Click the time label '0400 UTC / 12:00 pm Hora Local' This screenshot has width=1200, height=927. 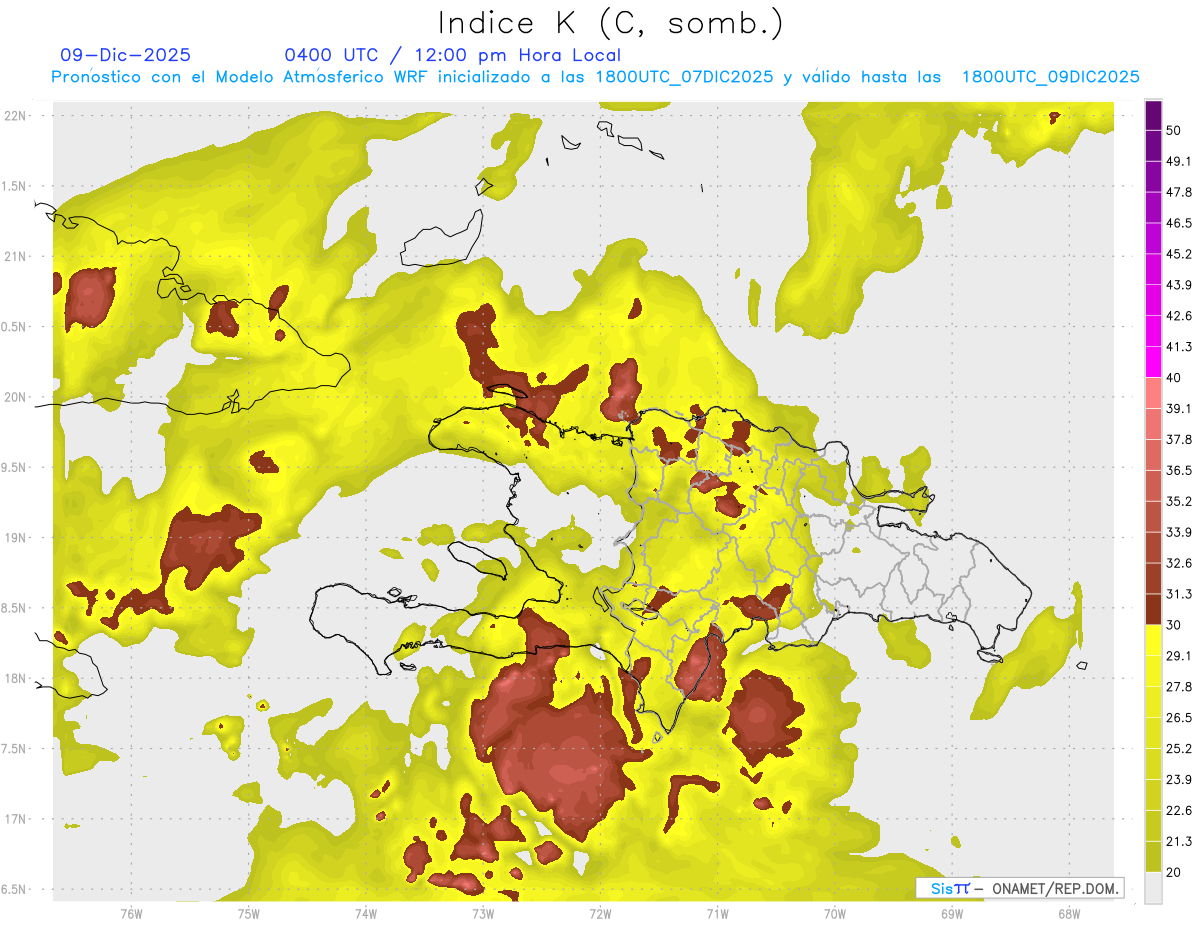(452, 55)
